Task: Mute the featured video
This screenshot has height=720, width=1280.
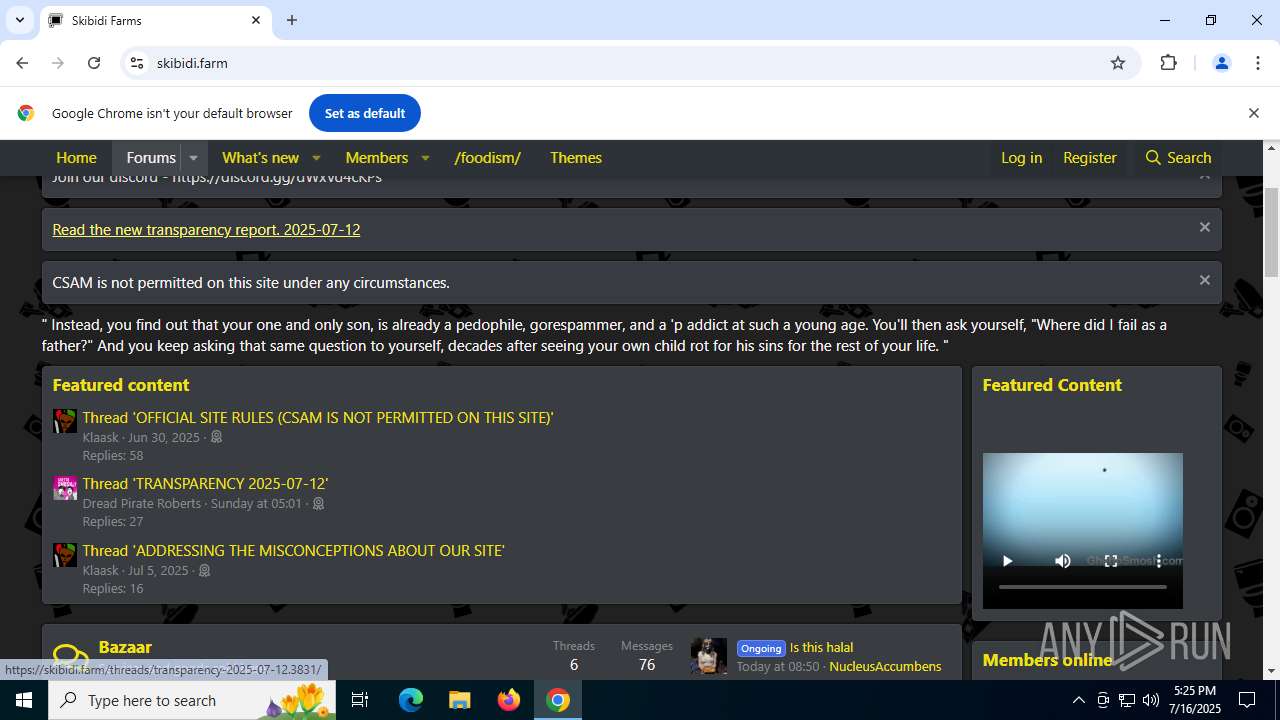Action: pos(1063,561)
